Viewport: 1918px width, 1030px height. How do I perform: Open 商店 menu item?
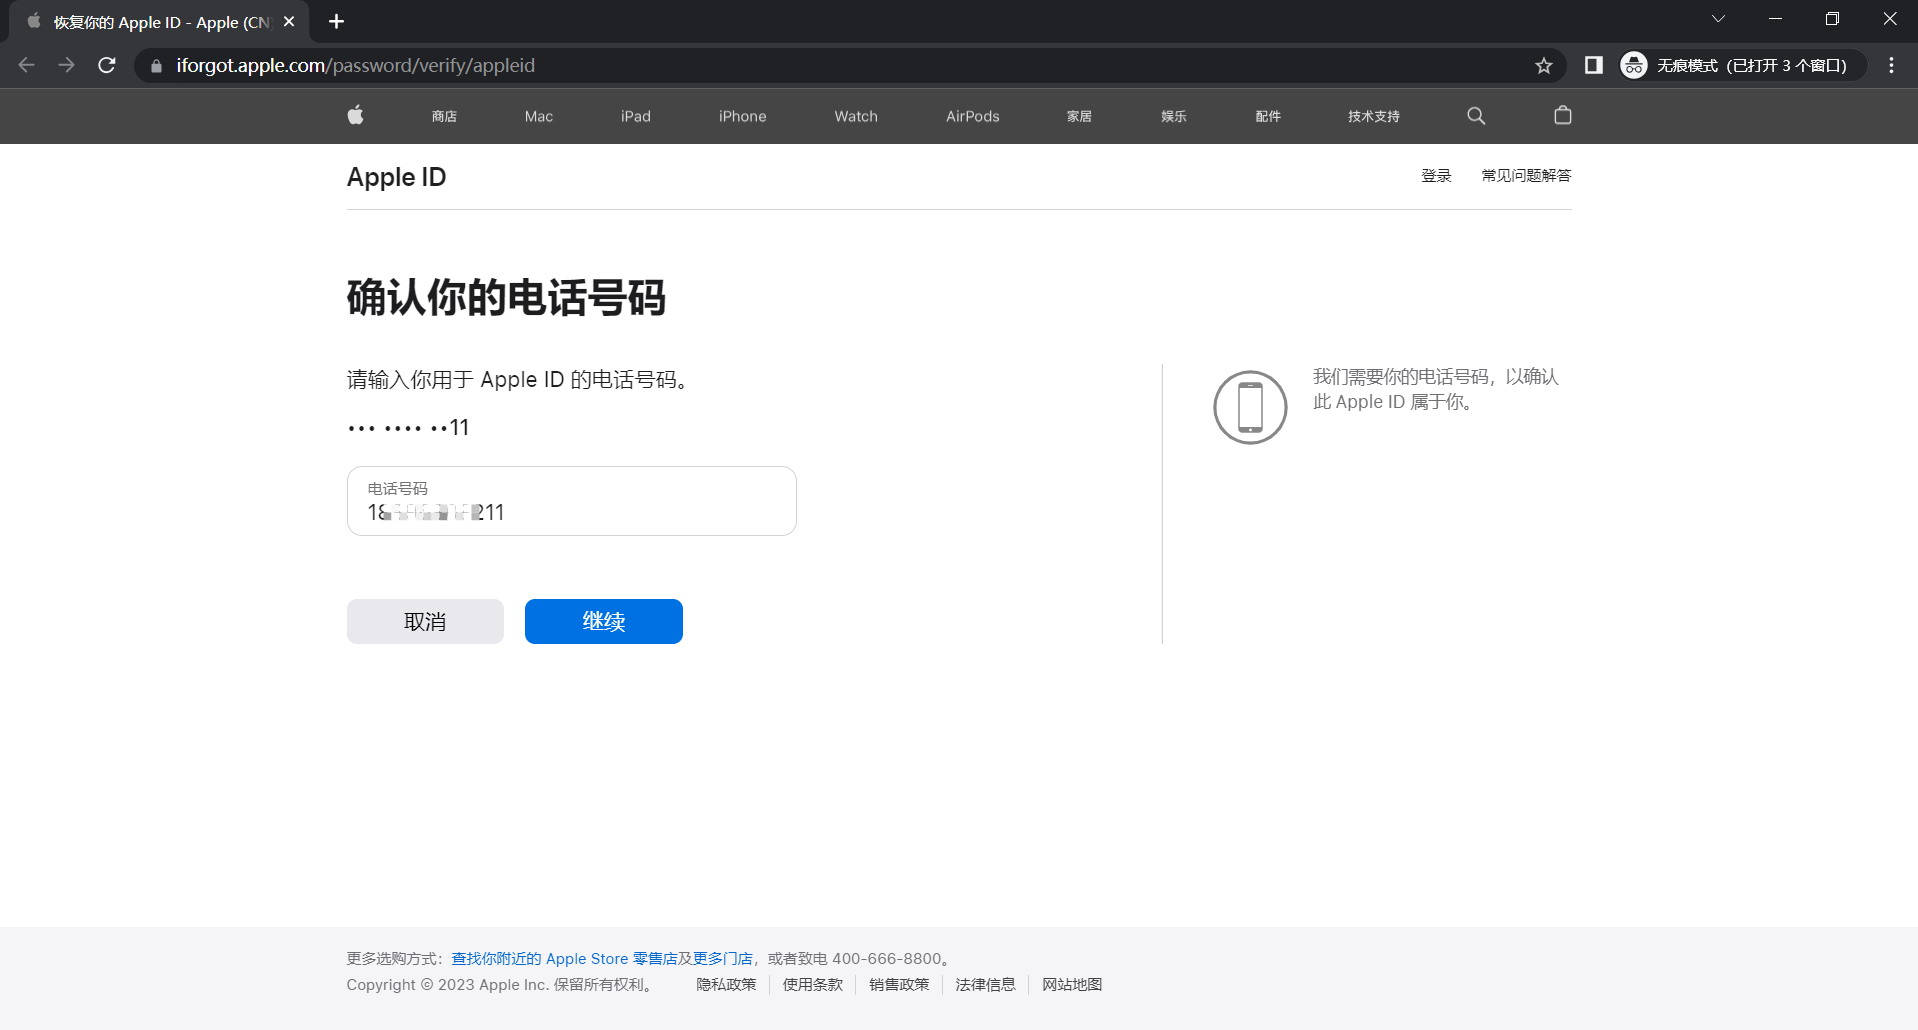[x=444, y=116]
